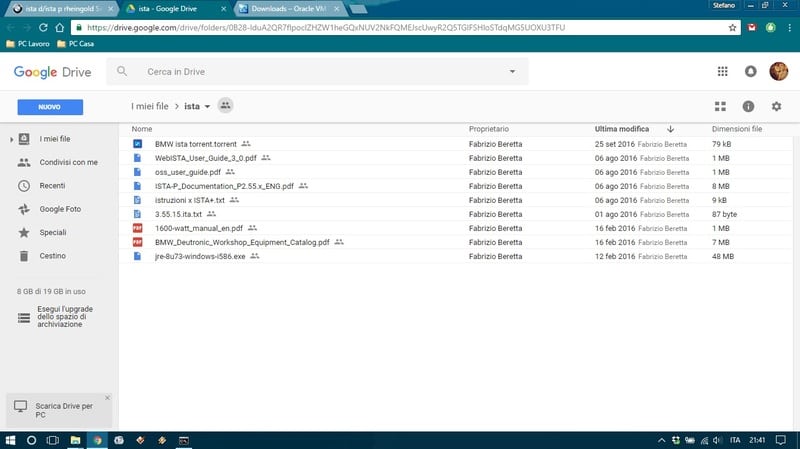Bookmark this page with star
This screenshot has width=800, height=449.
click(732, 28)
